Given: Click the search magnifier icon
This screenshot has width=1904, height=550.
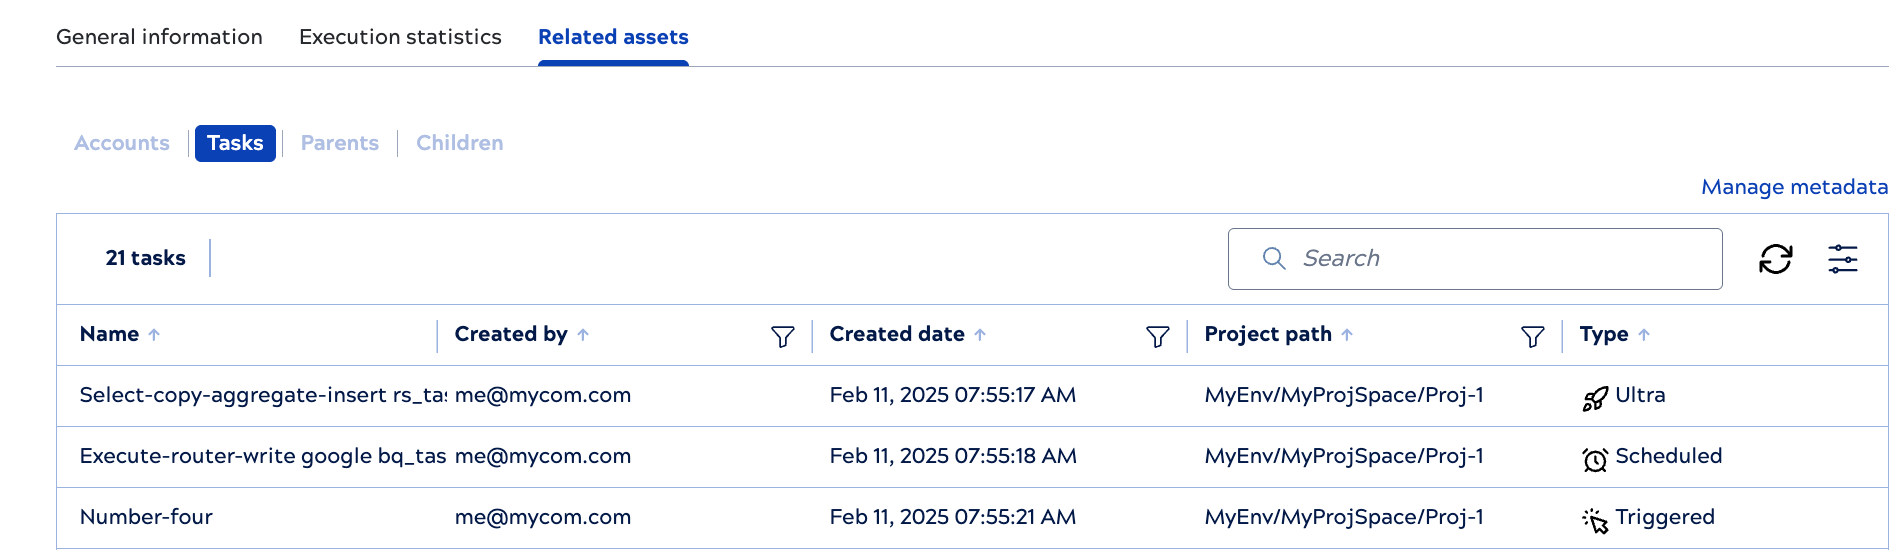Looking at the screenshot, I should tap(1274, 258).
